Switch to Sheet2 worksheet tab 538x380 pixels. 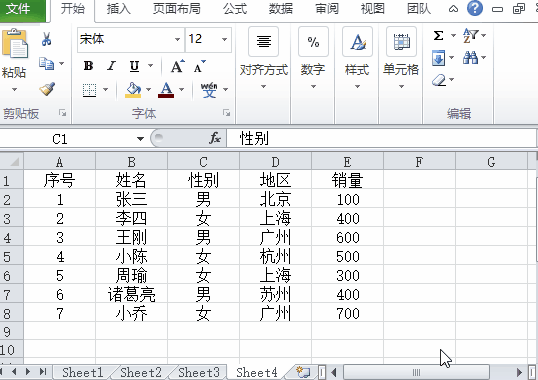point(141,372)
